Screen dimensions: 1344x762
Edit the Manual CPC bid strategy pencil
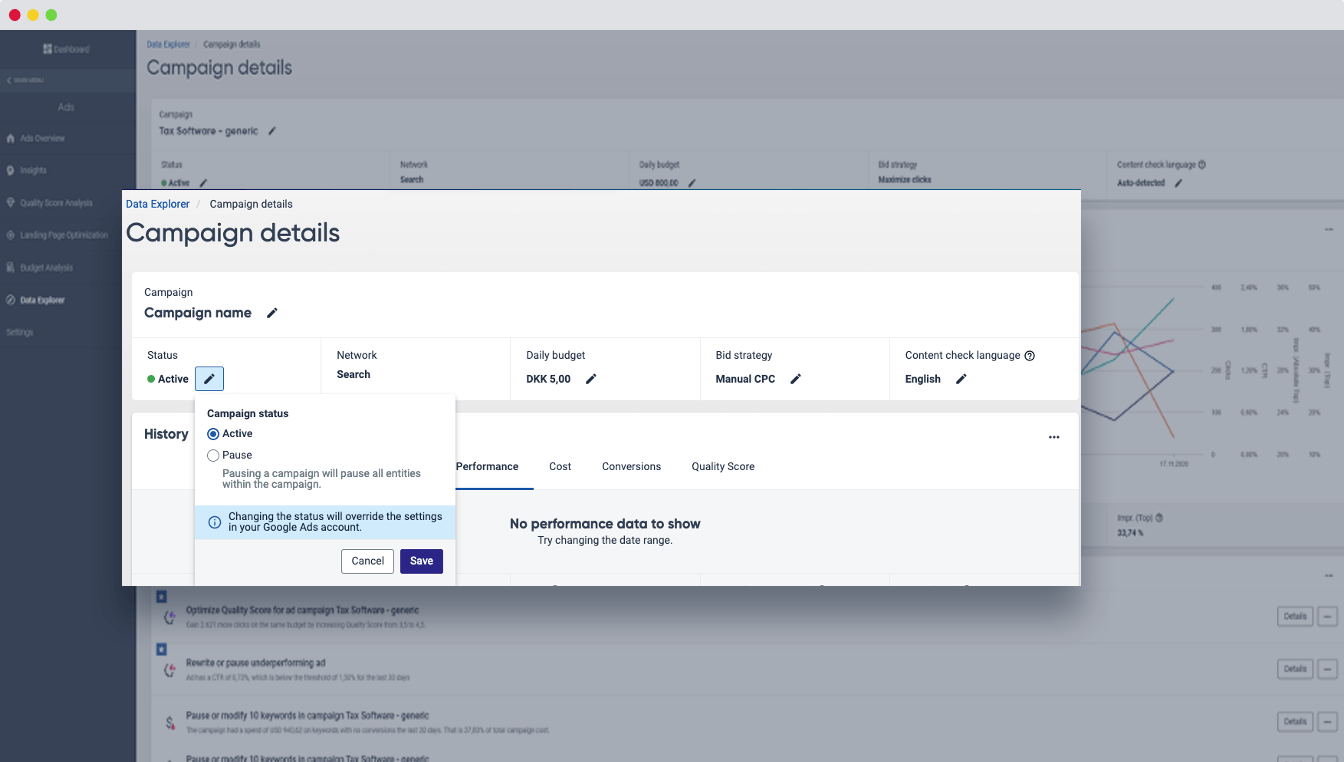point(796,379)
